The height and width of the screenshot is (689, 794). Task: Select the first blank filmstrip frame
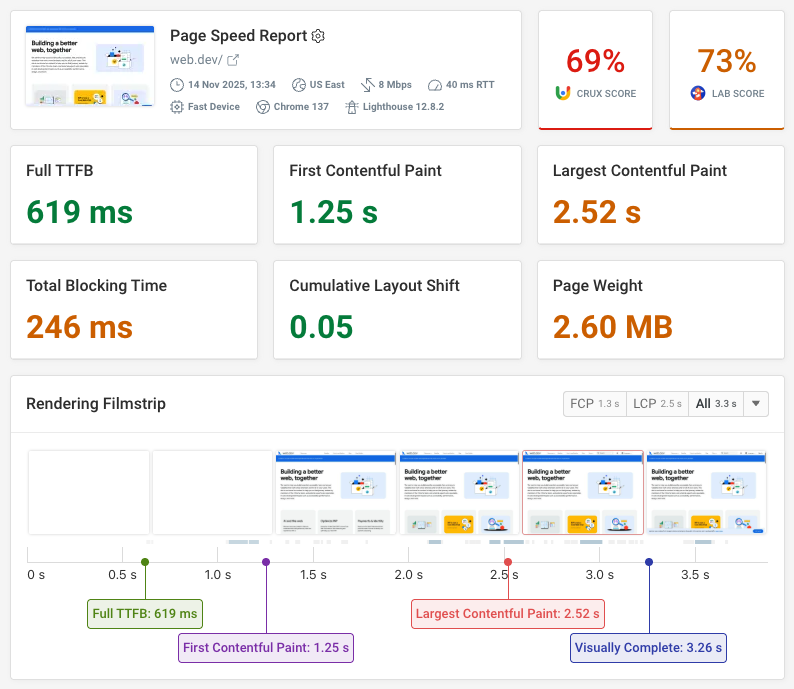(x=89, y=493)
